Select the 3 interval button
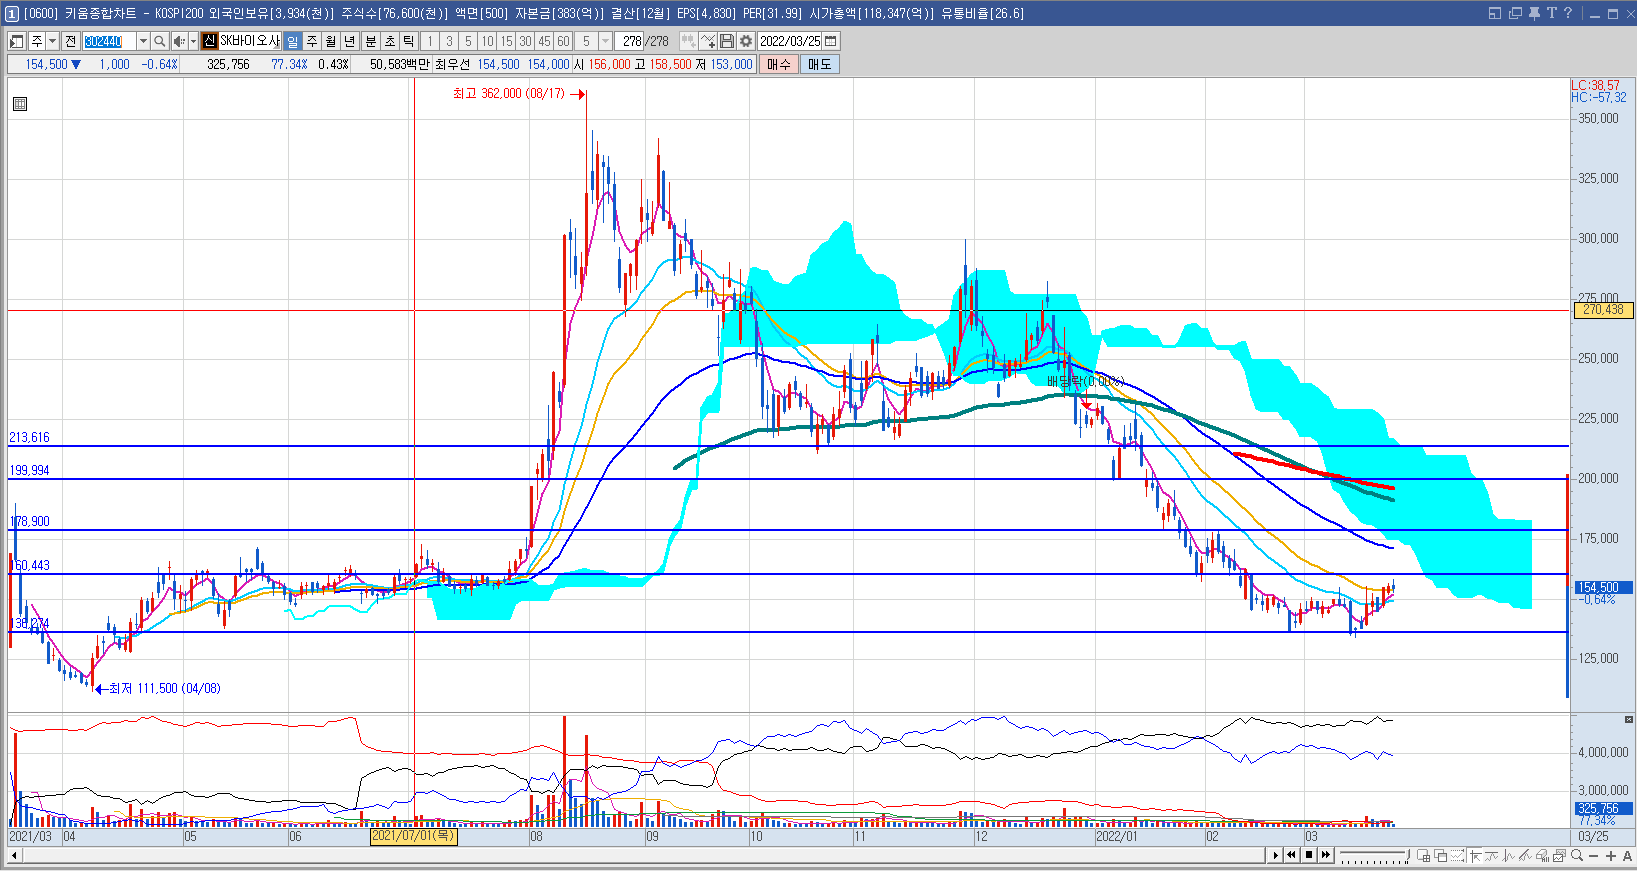The image size is (1637, 871). click(x=449, y=41)
